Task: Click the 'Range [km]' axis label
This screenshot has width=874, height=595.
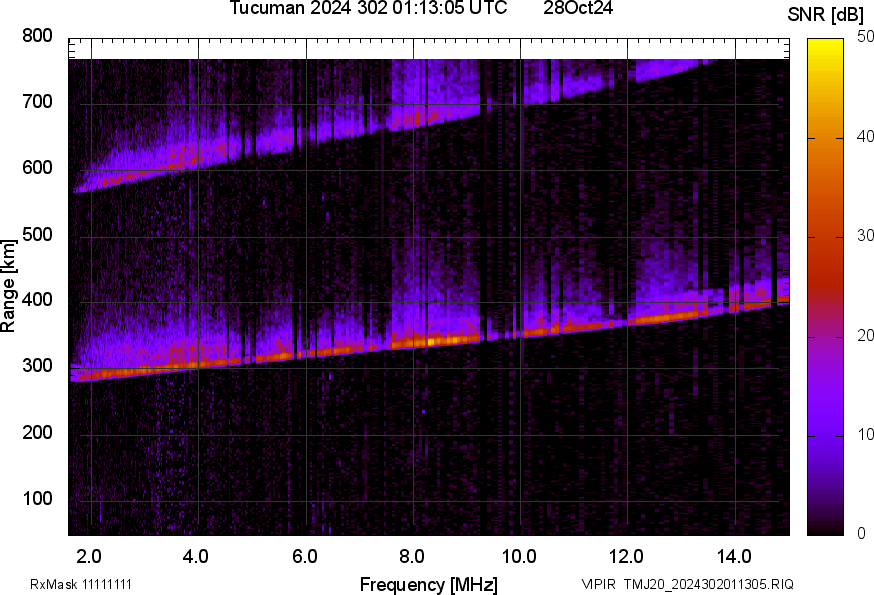Action: [x=8, y=286]
